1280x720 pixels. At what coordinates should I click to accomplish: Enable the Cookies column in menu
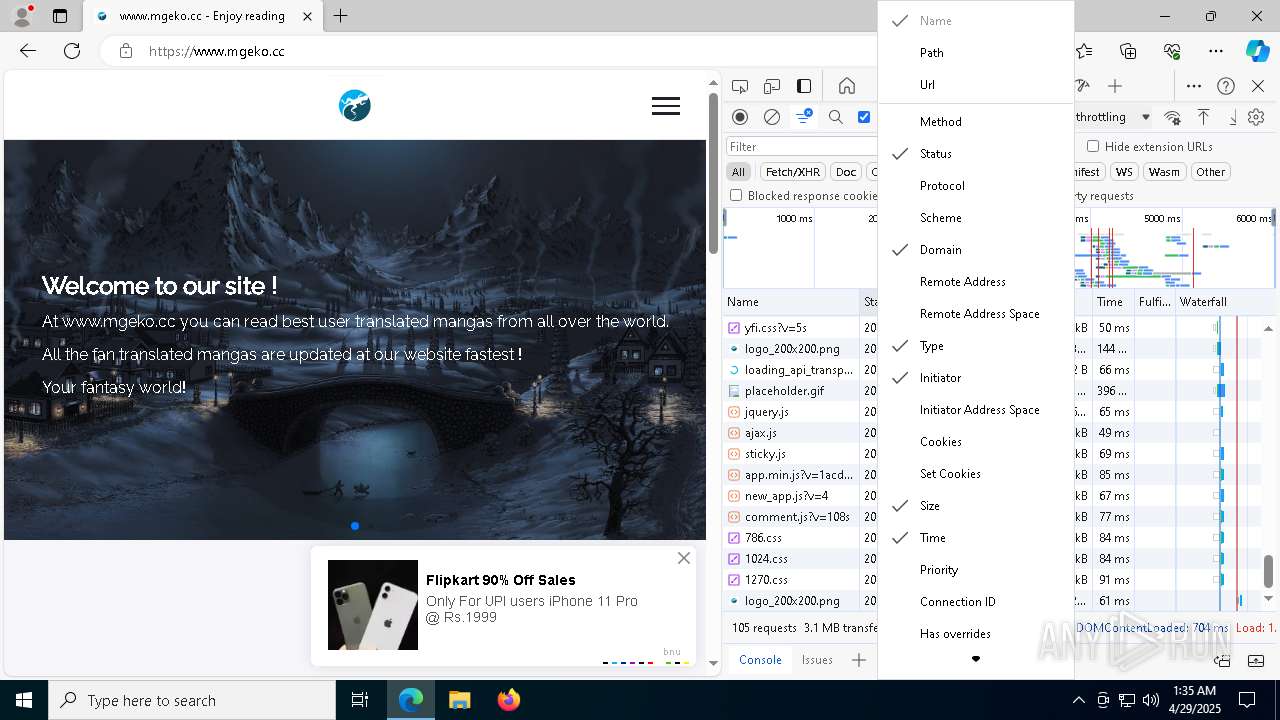pos(976,442)
